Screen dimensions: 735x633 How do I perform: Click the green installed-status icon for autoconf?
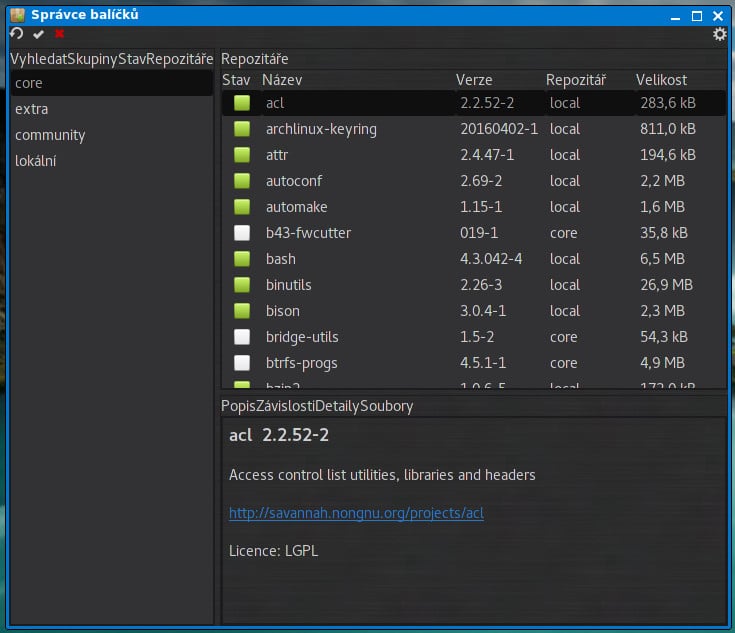point(242,181)
